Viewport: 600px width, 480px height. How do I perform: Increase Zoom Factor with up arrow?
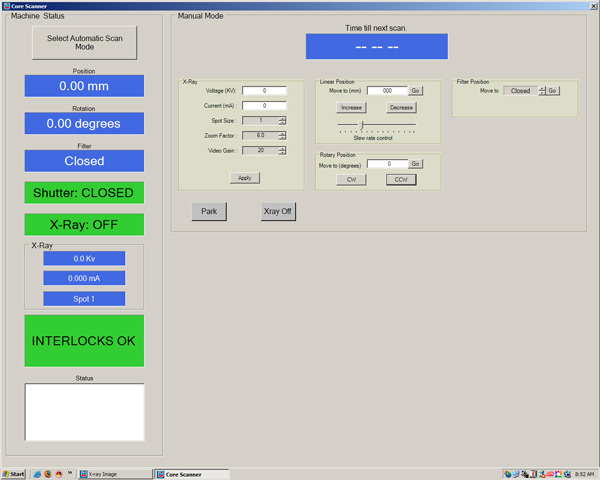282,134
